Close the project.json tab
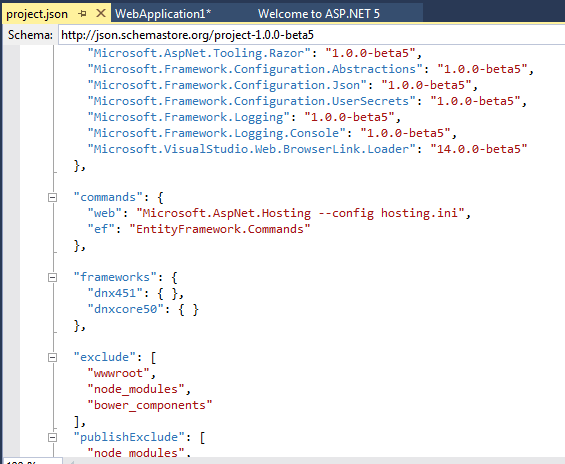Viewport: 565px width, 464px height. tap(101, 13)
